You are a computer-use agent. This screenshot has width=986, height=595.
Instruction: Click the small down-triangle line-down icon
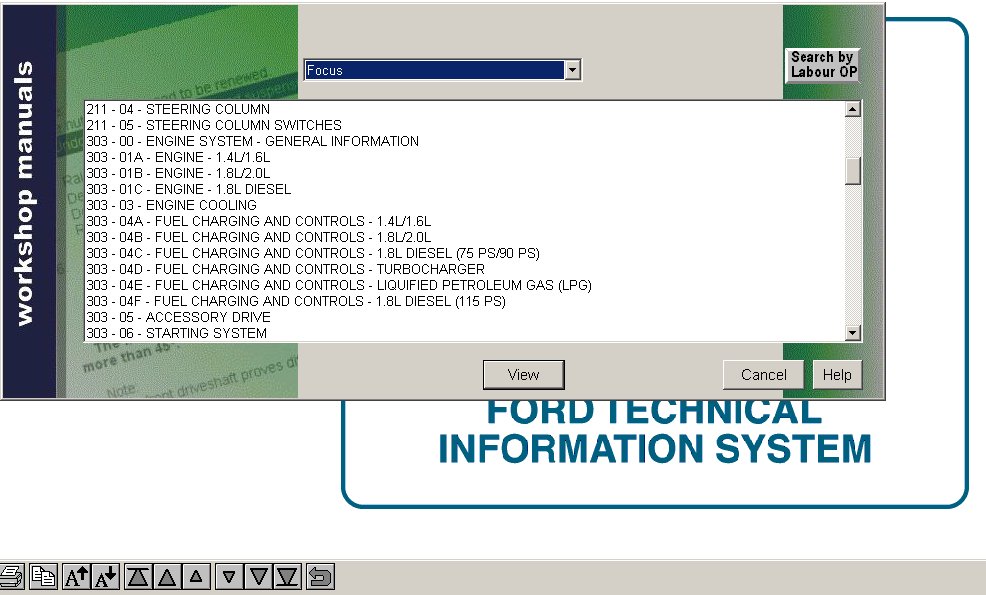point(229,576)
